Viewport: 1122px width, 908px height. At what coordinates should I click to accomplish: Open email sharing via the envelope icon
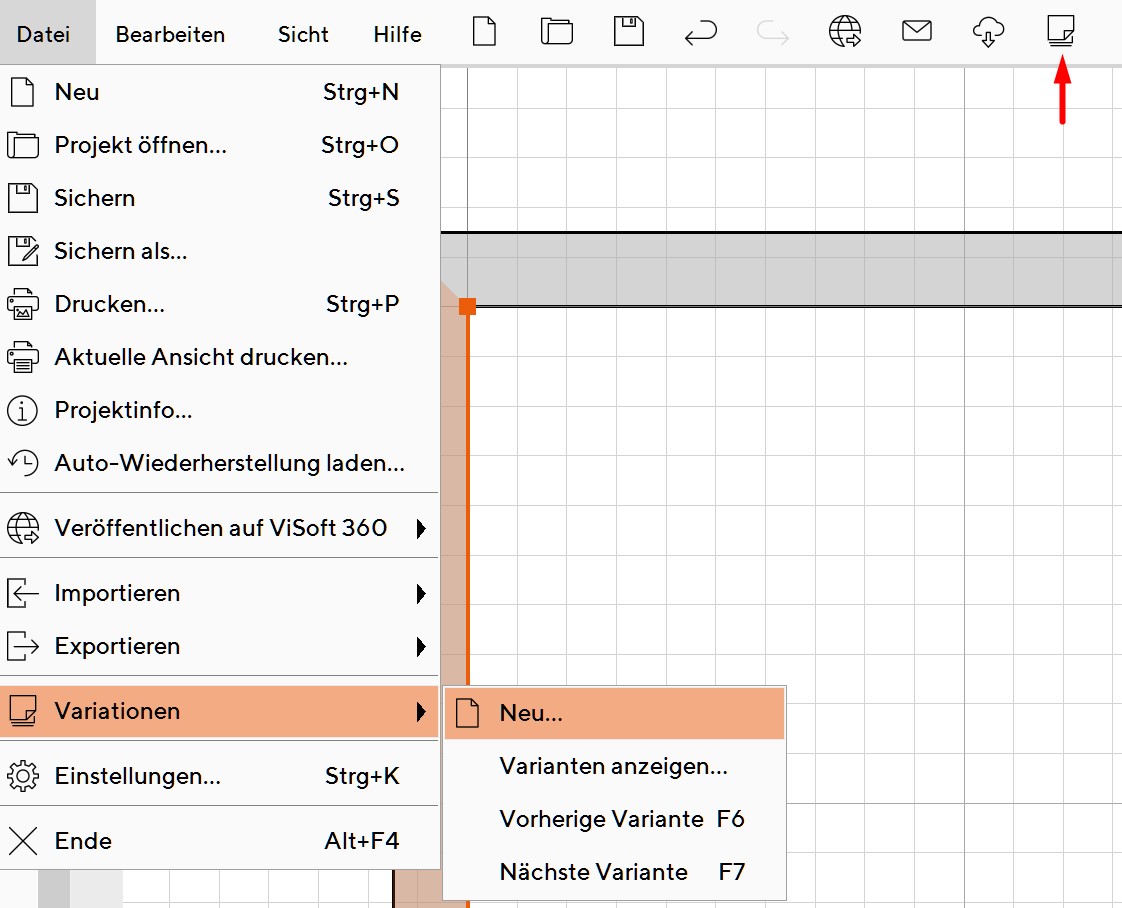tap(917, 31)
